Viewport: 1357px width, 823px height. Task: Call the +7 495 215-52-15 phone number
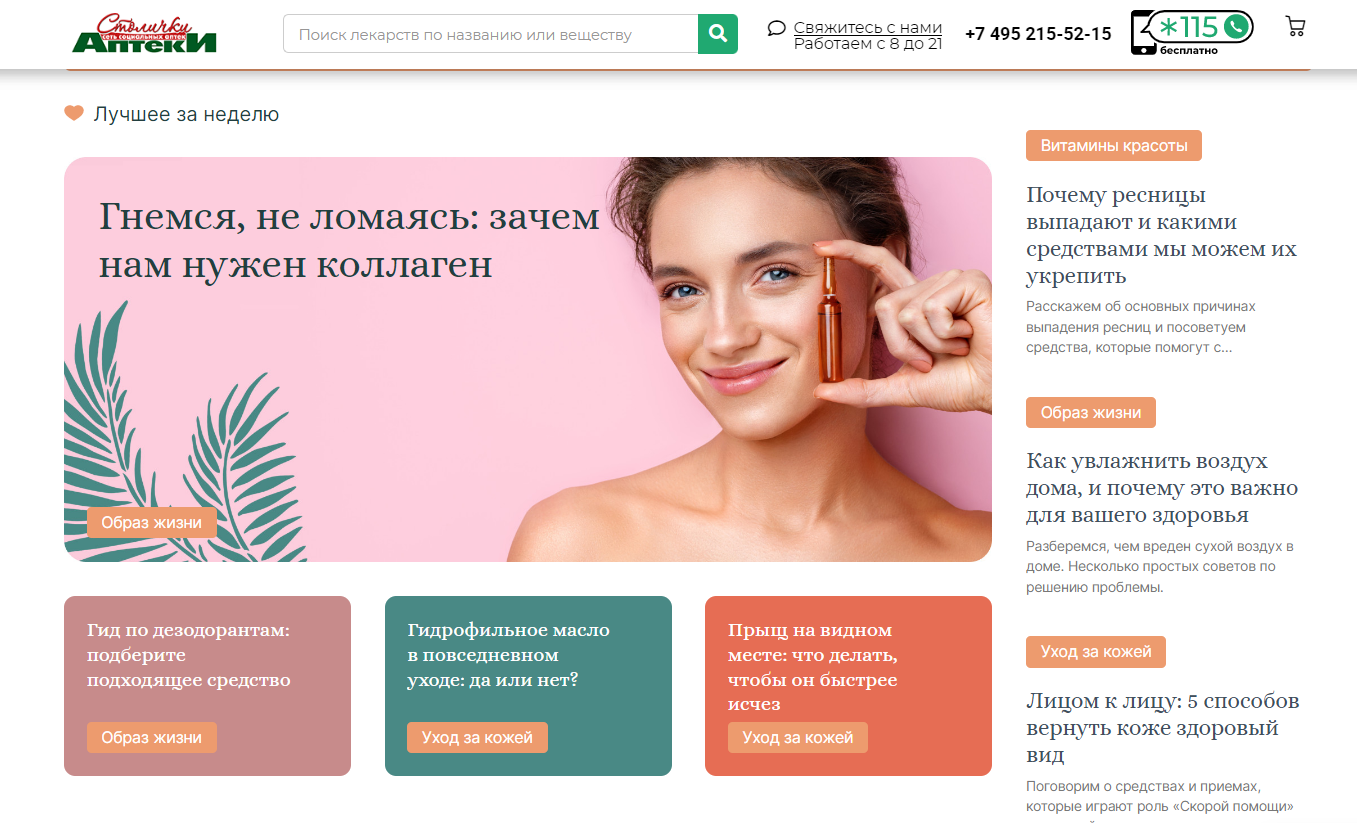pyautogui.click(x=1038, y=34)
